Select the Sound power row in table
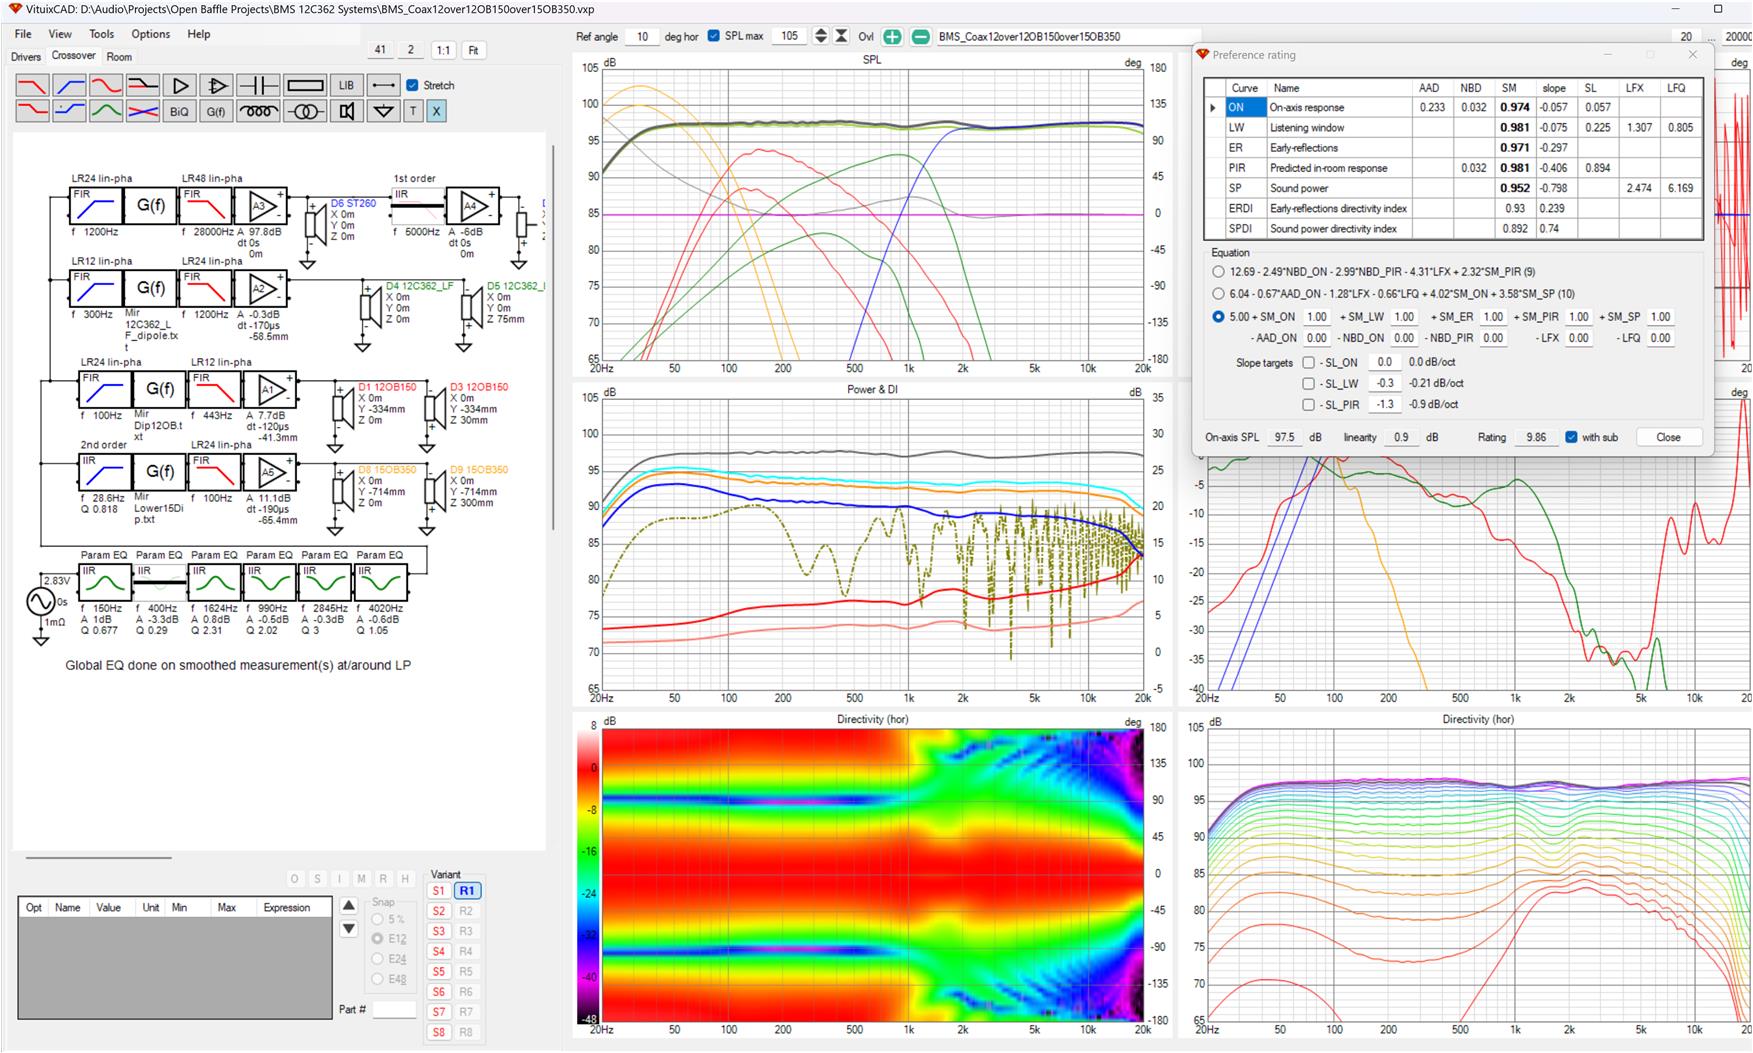Screen dimensions: 1753x1053 click(1452, 188)
